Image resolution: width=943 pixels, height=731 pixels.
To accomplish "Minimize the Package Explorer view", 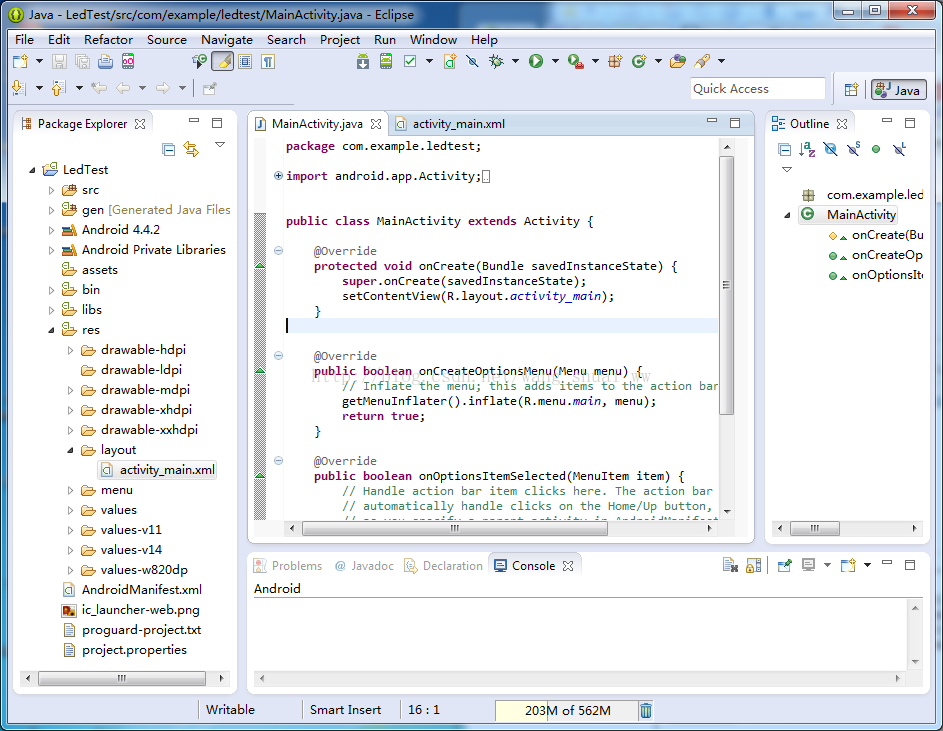I will [x=194, y=121].
